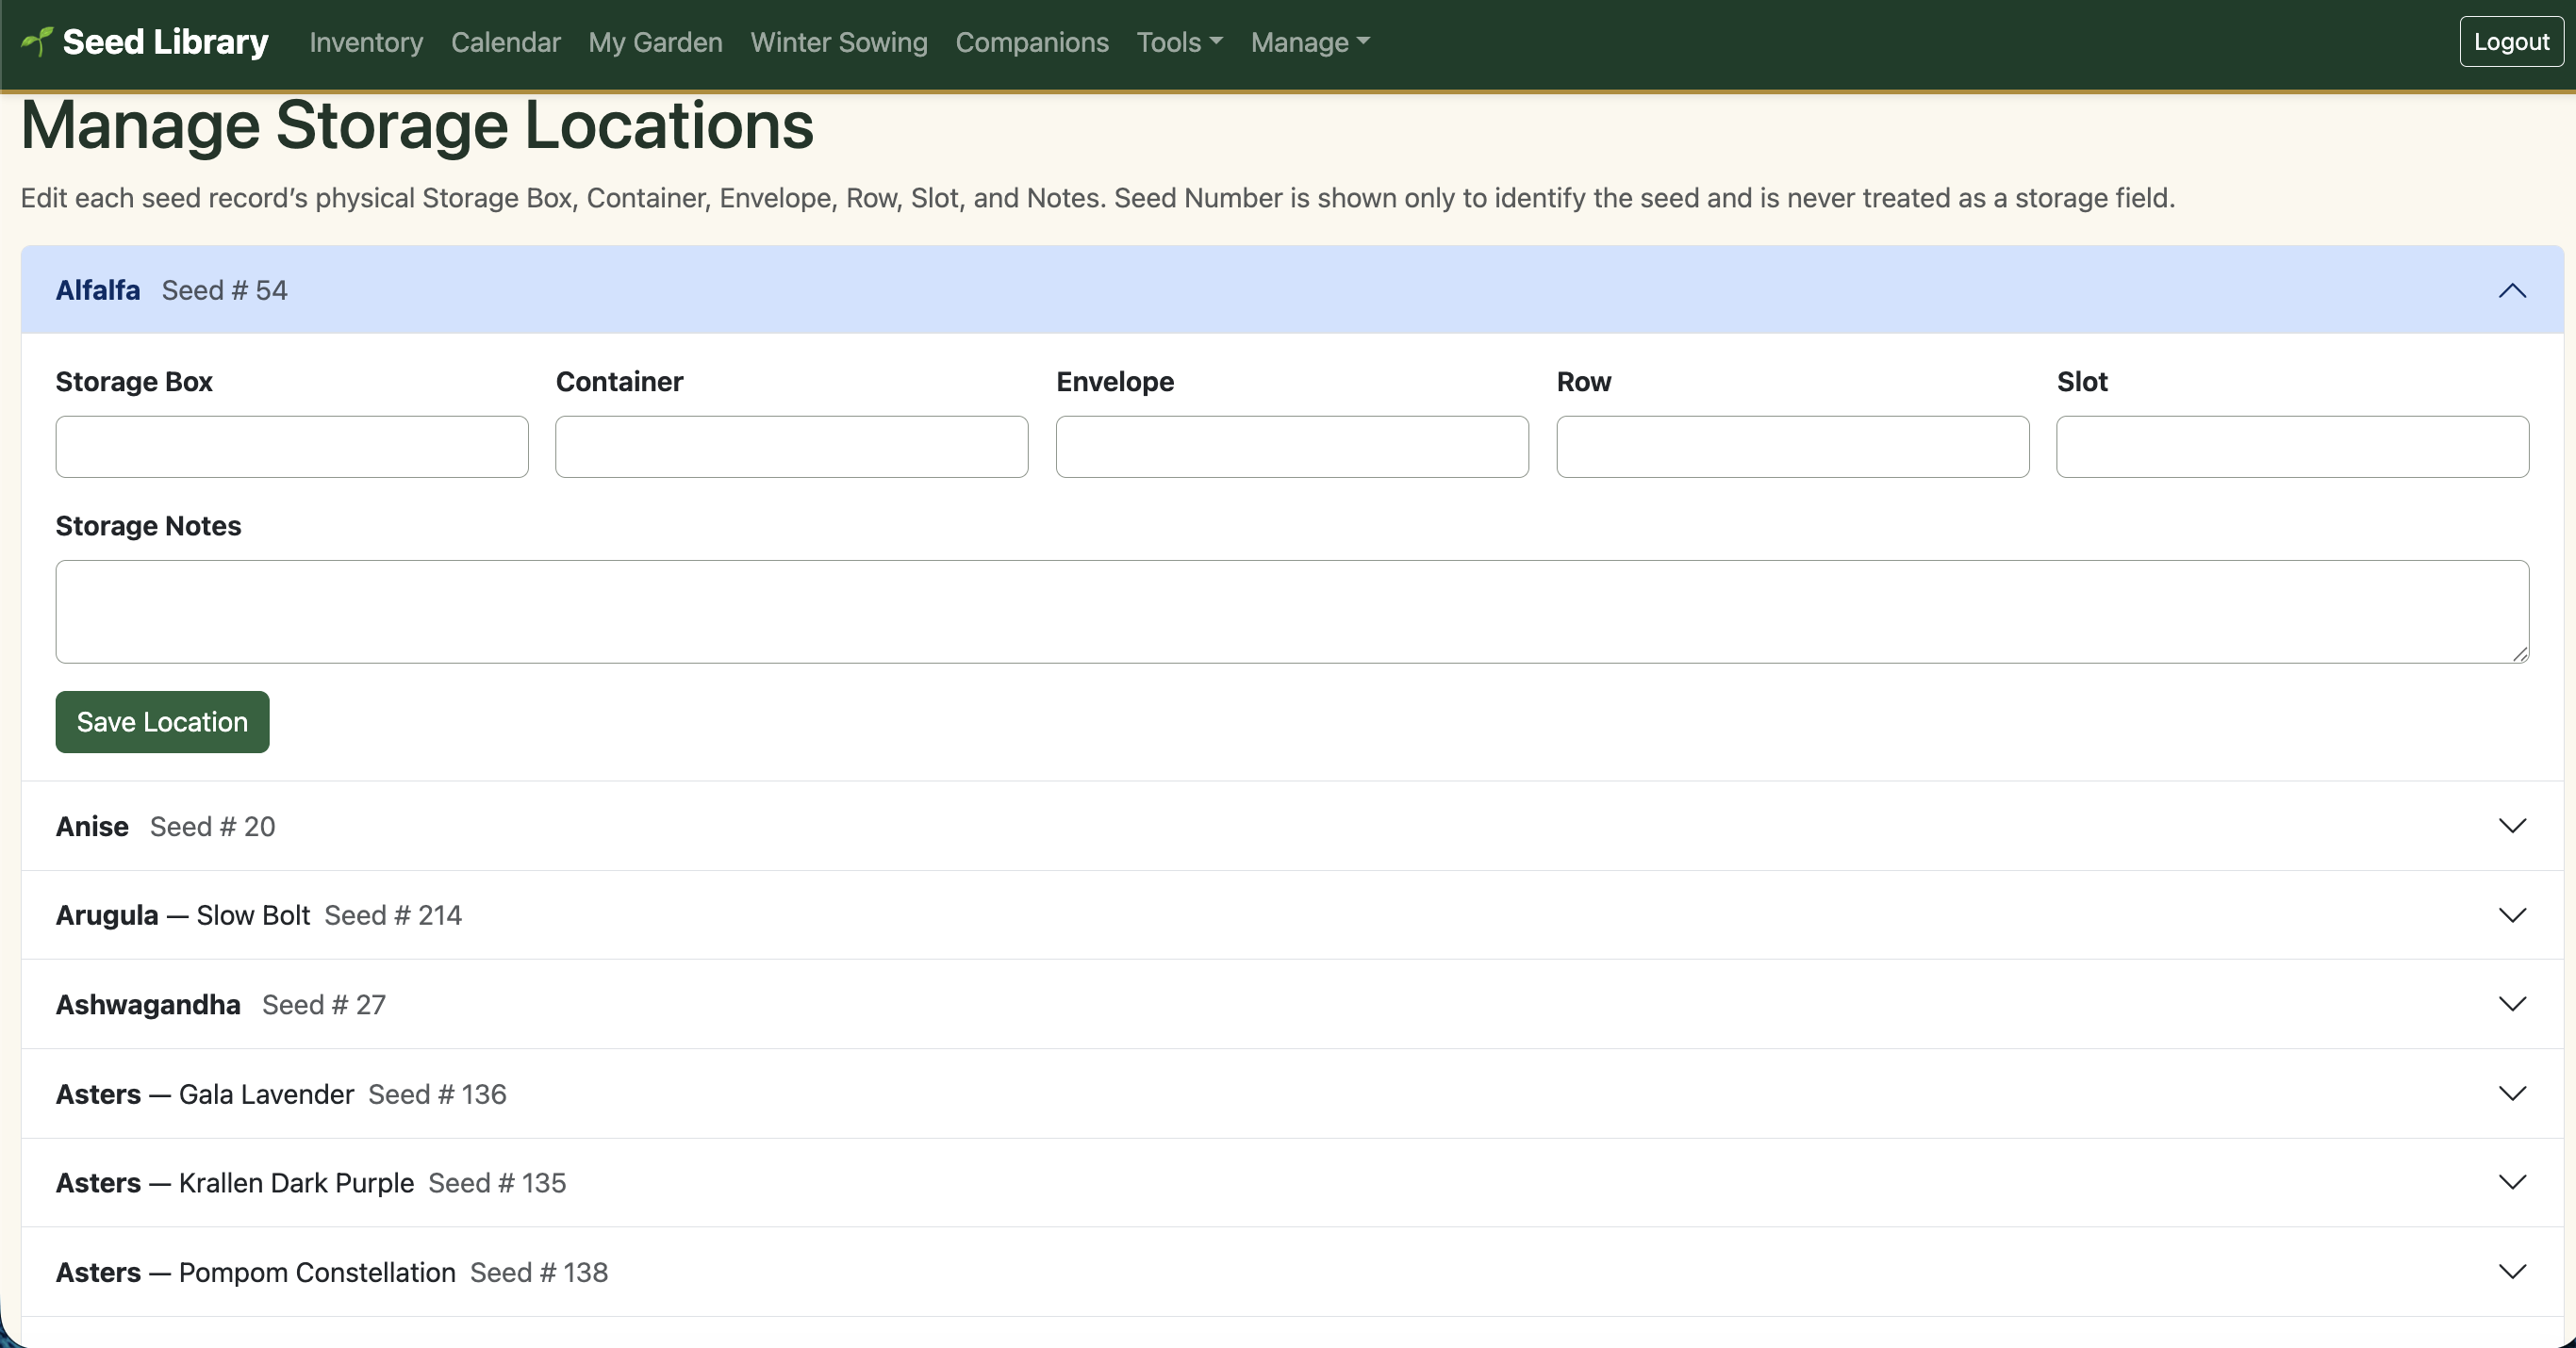The height and width of the screenshot is (1348, 2576).
Task: Open the Seed Library home link
Action: point(145,42)
